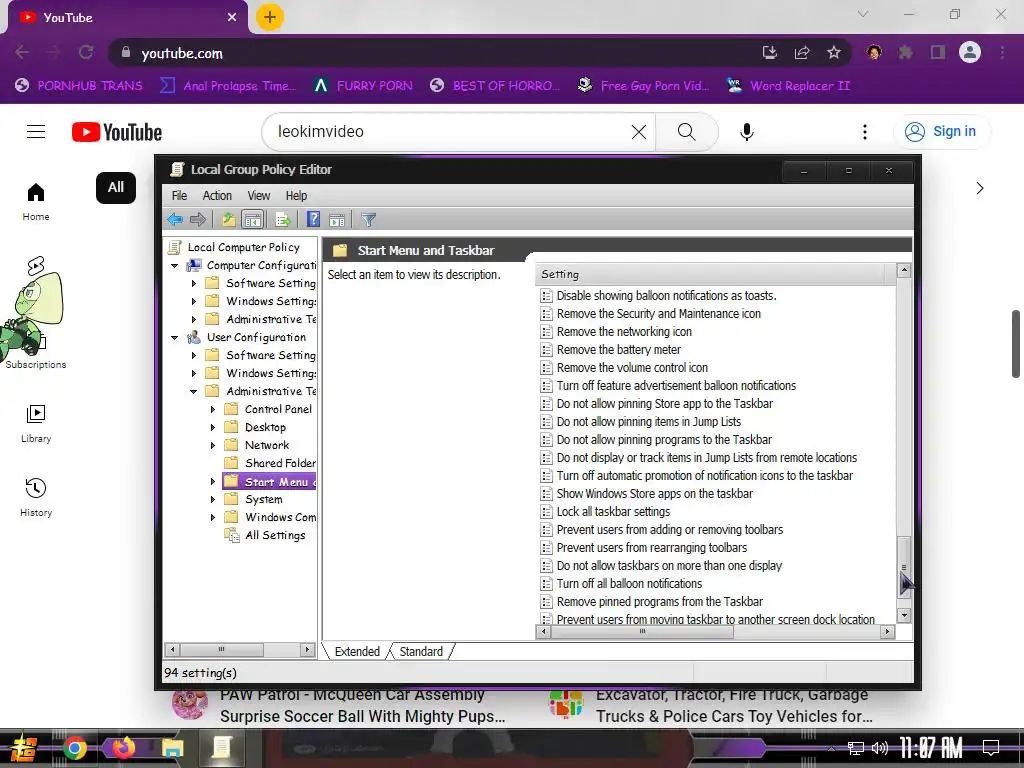1024x768 pixels.
Task: Click the YouTube logo
Action: (117, 132)
